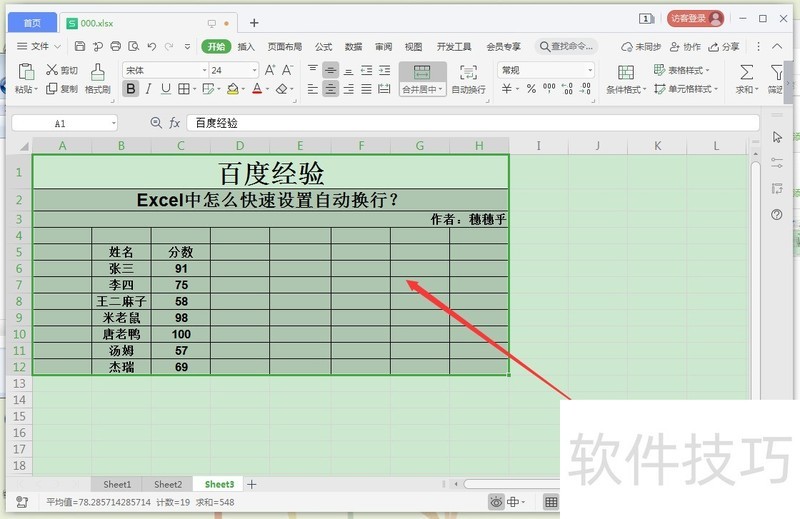Click the 查找命令 search field
This screenshot has width=800, height=519.
(566, 46)
